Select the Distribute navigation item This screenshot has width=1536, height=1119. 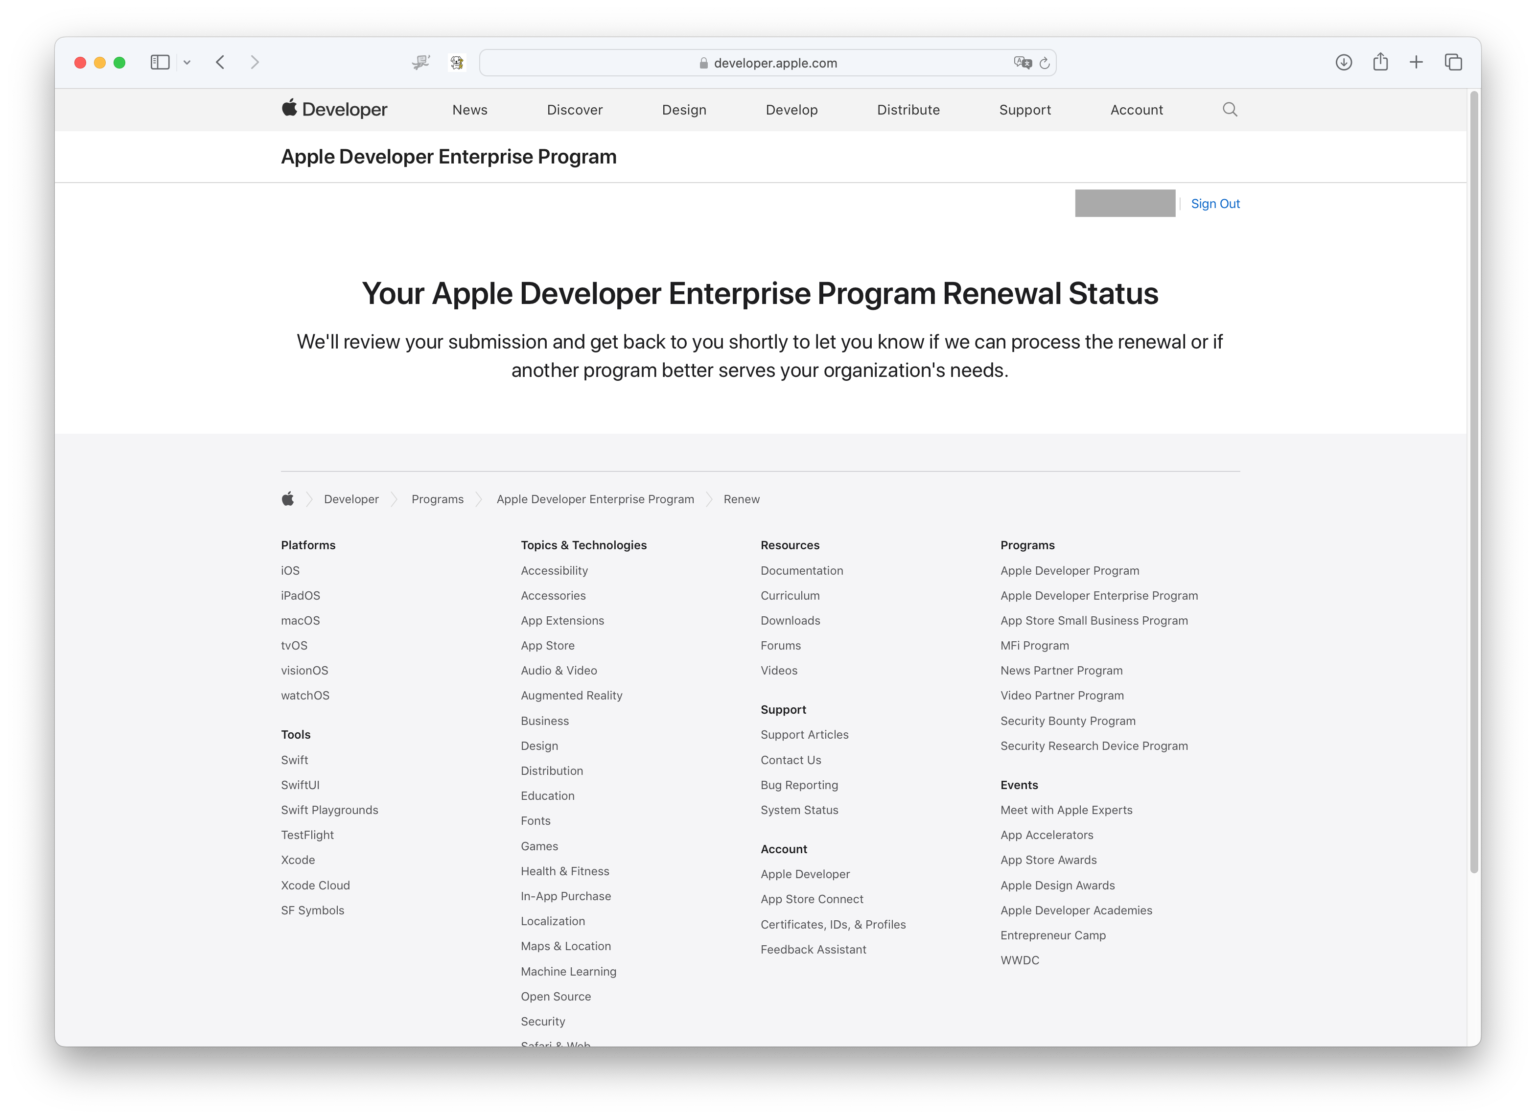point(908,109)
